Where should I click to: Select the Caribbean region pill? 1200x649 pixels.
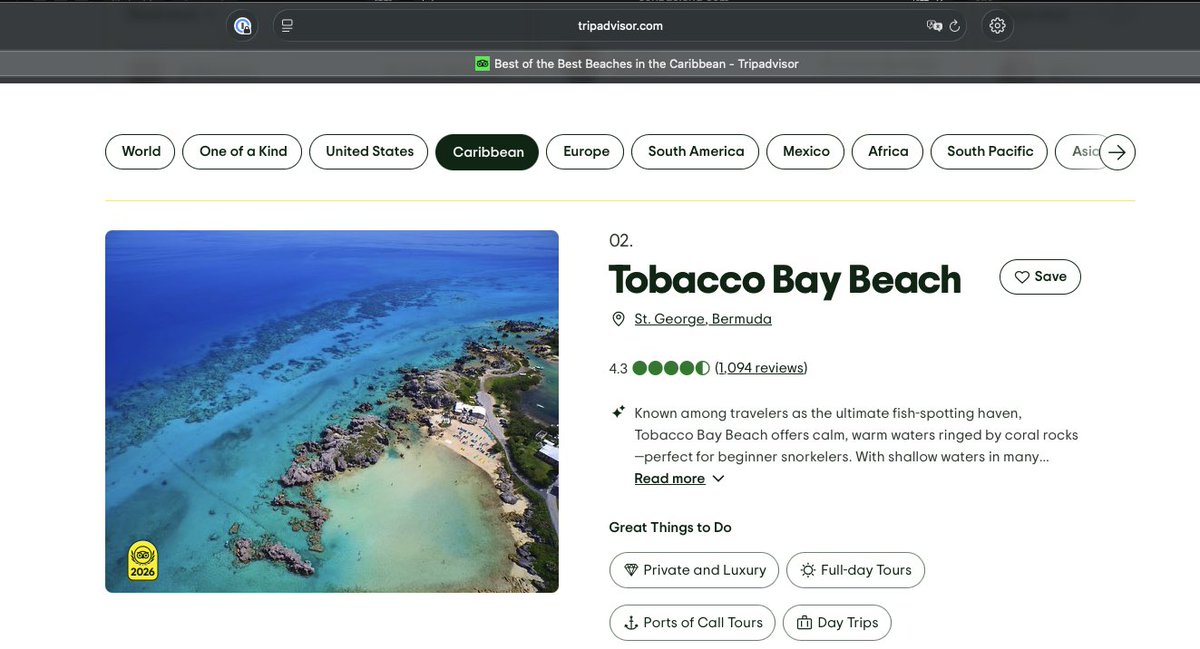(488, 152)
